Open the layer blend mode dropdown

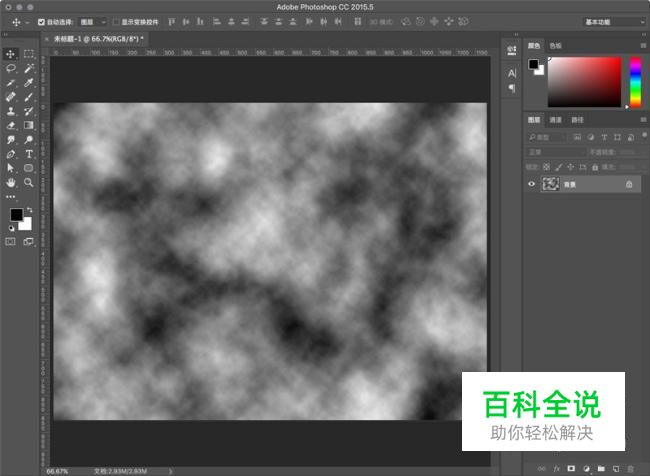(x=555, y=152)
